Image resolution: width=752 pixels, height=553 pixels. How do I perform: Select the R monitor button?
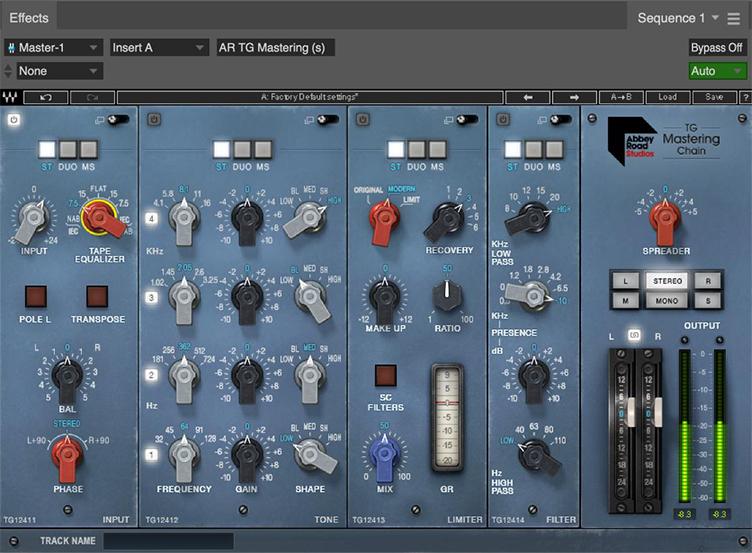pos(708,281)
